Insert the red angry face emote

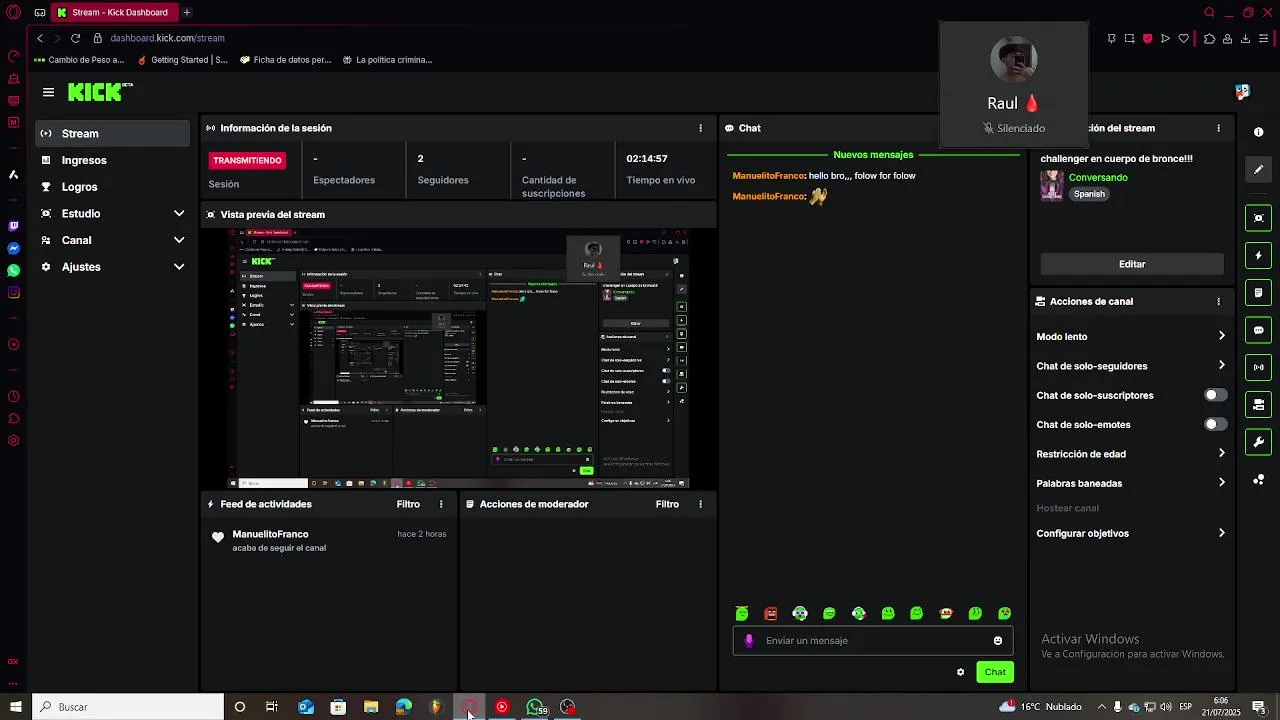point(771,614)
